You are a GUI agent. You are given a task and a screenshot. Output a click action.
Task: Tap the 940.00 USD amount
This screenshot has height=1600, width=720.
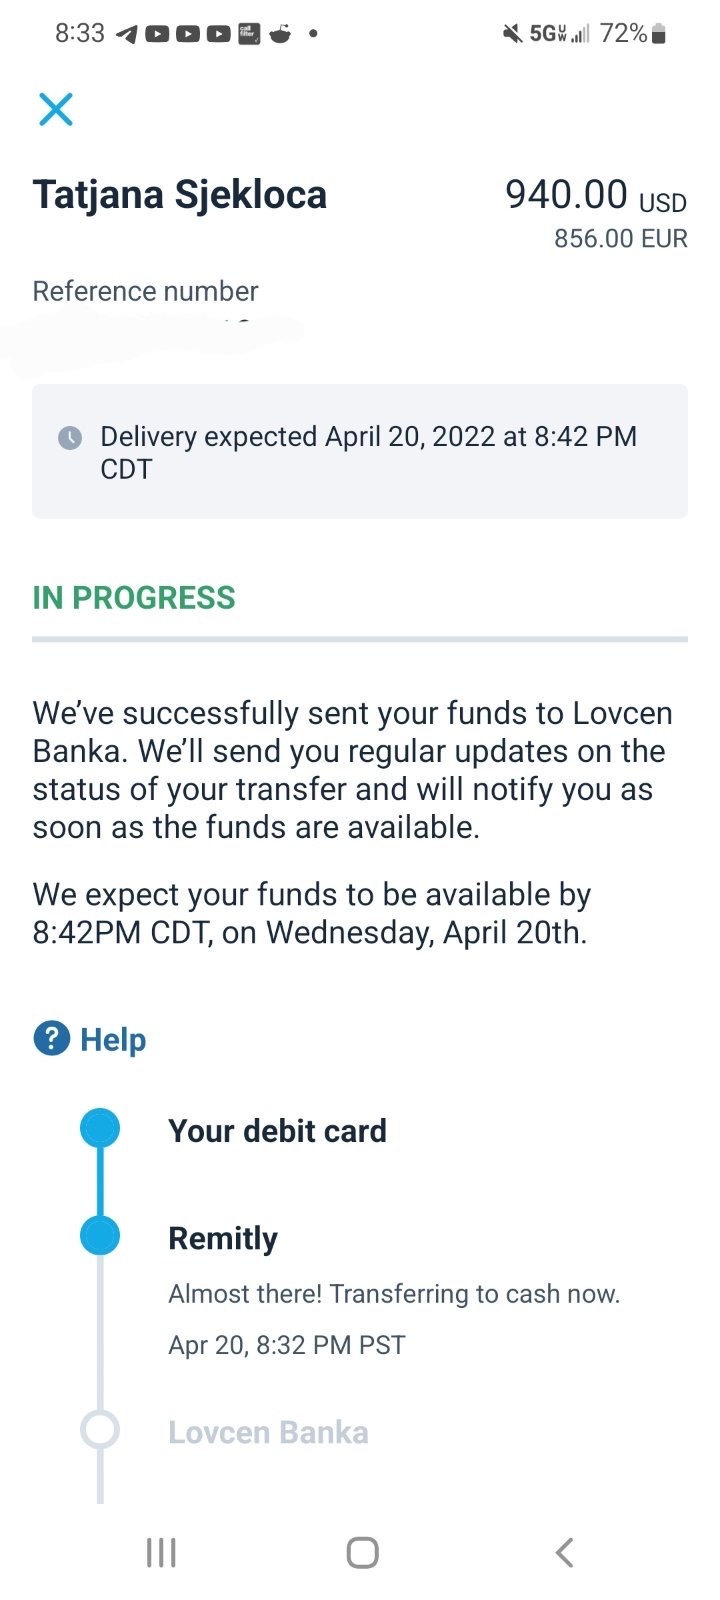pos(596,195)
